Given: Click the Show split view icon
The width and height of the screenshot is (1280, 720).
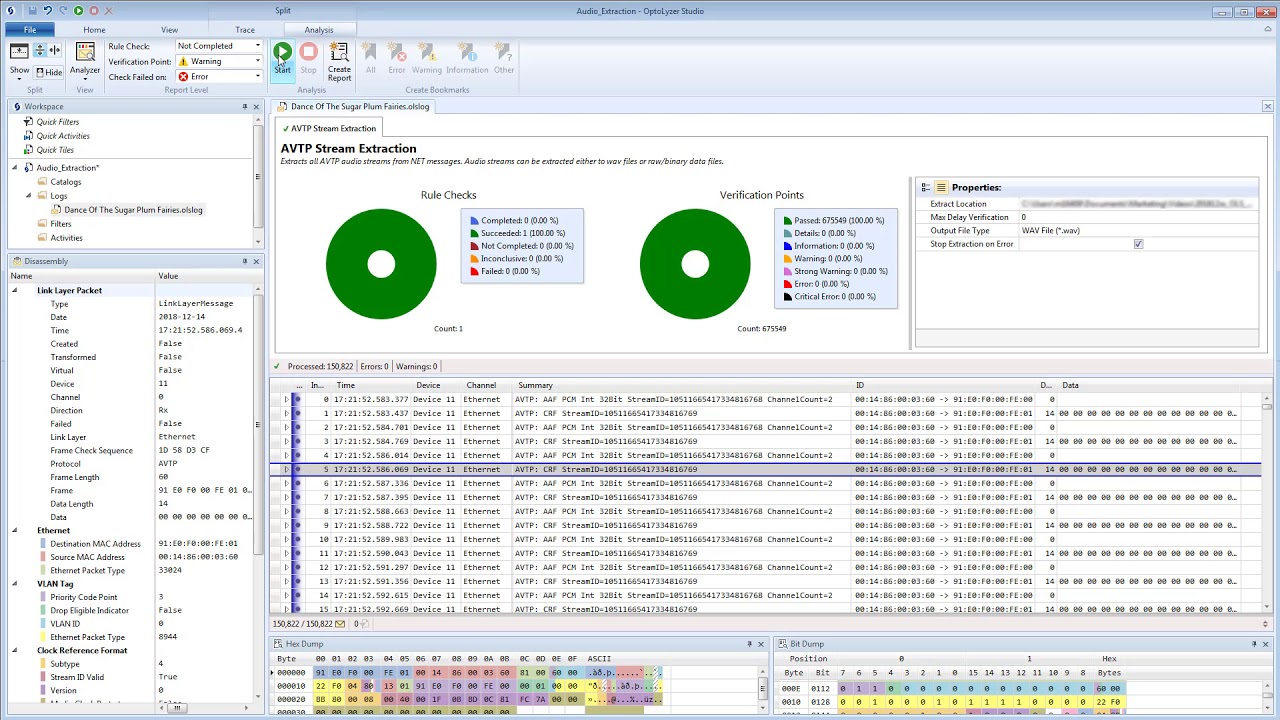Looking at the screenshot, I should pos(19,58).
